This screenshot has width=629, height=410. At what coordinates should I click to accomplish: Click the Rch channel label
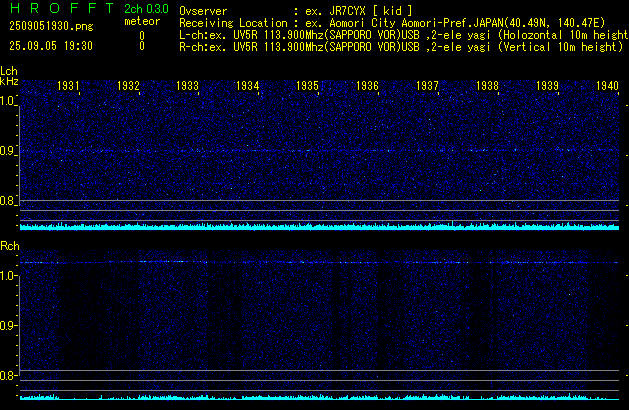point(10,246)
